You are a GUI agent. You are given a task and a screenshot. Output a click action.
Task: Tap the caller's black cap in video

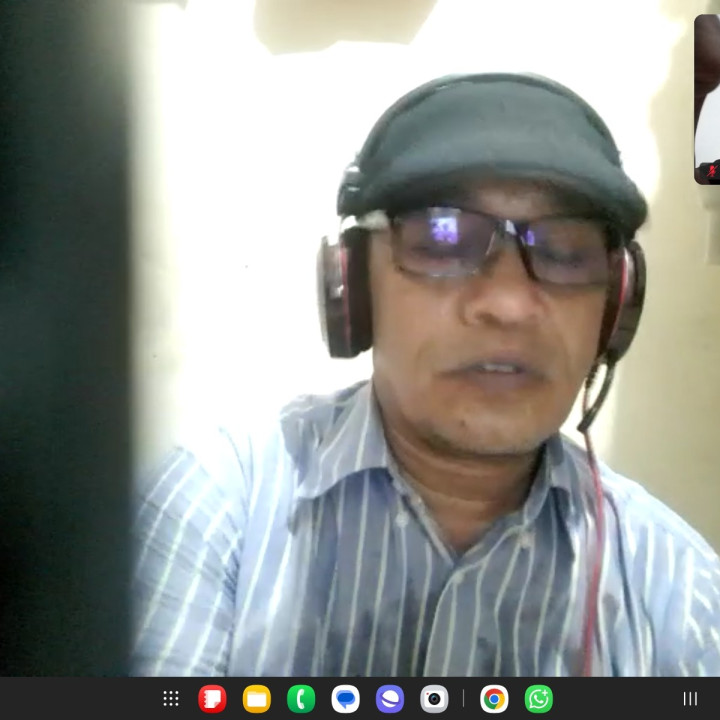coord(490,140)
